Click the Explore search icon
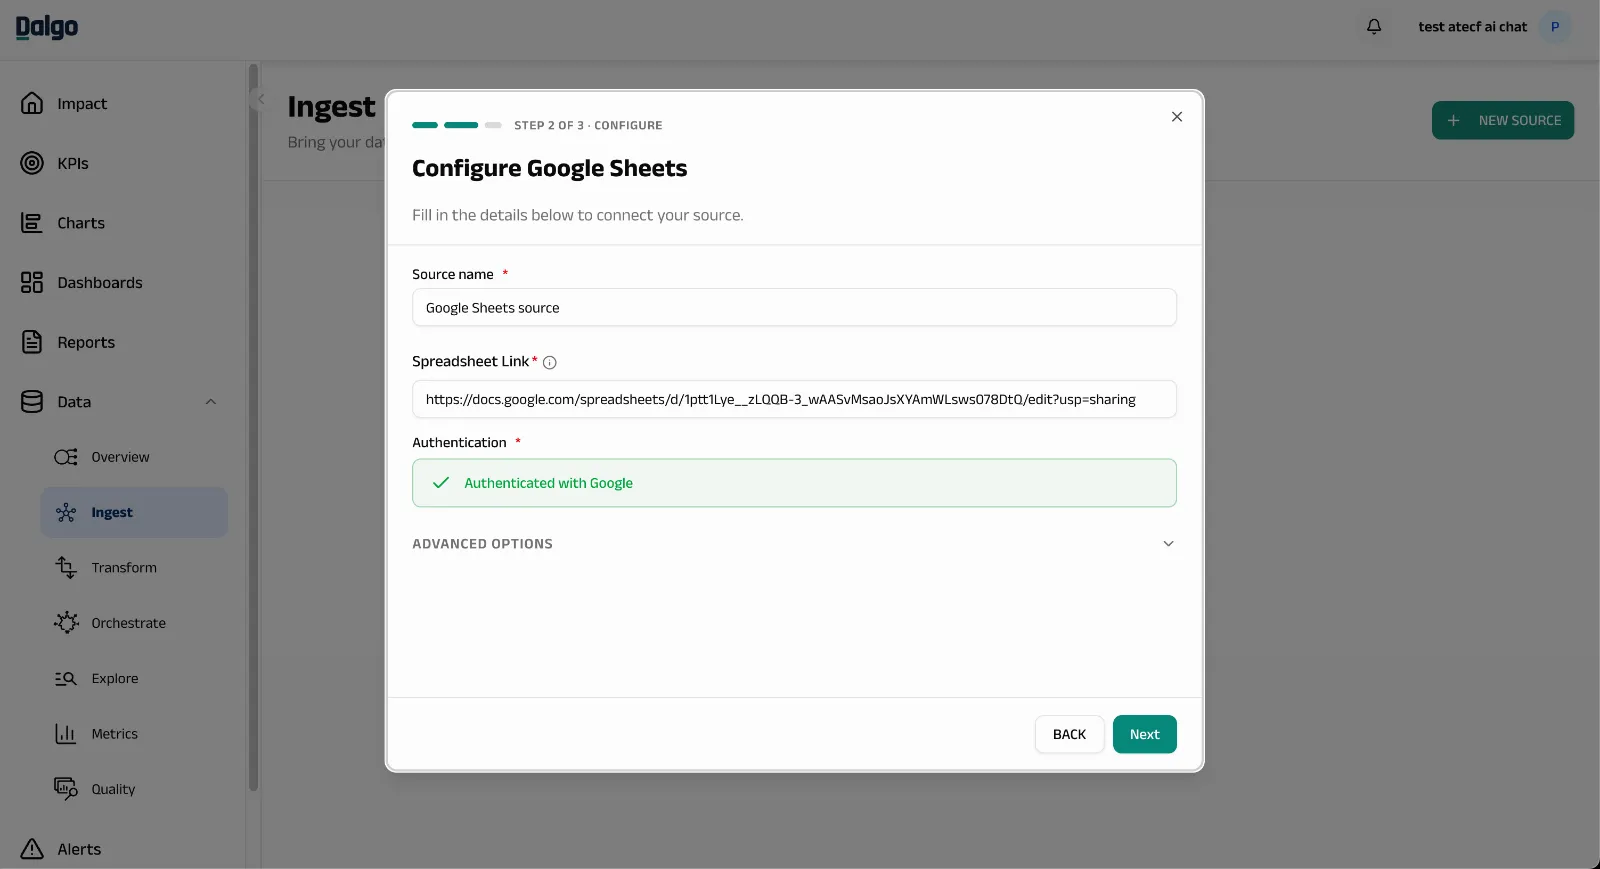The image size is (1600, 869). click(66, 678)
